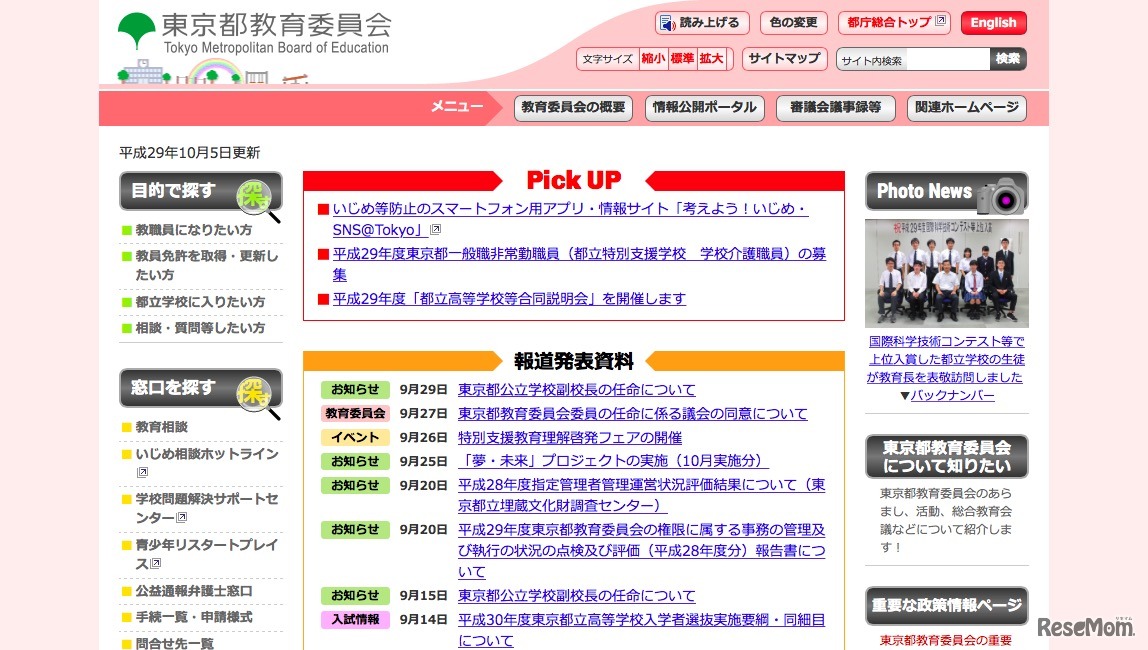1148x650 pixels.
Task: Open いじめ相談ホットライン link
Action: click(206, 454)
